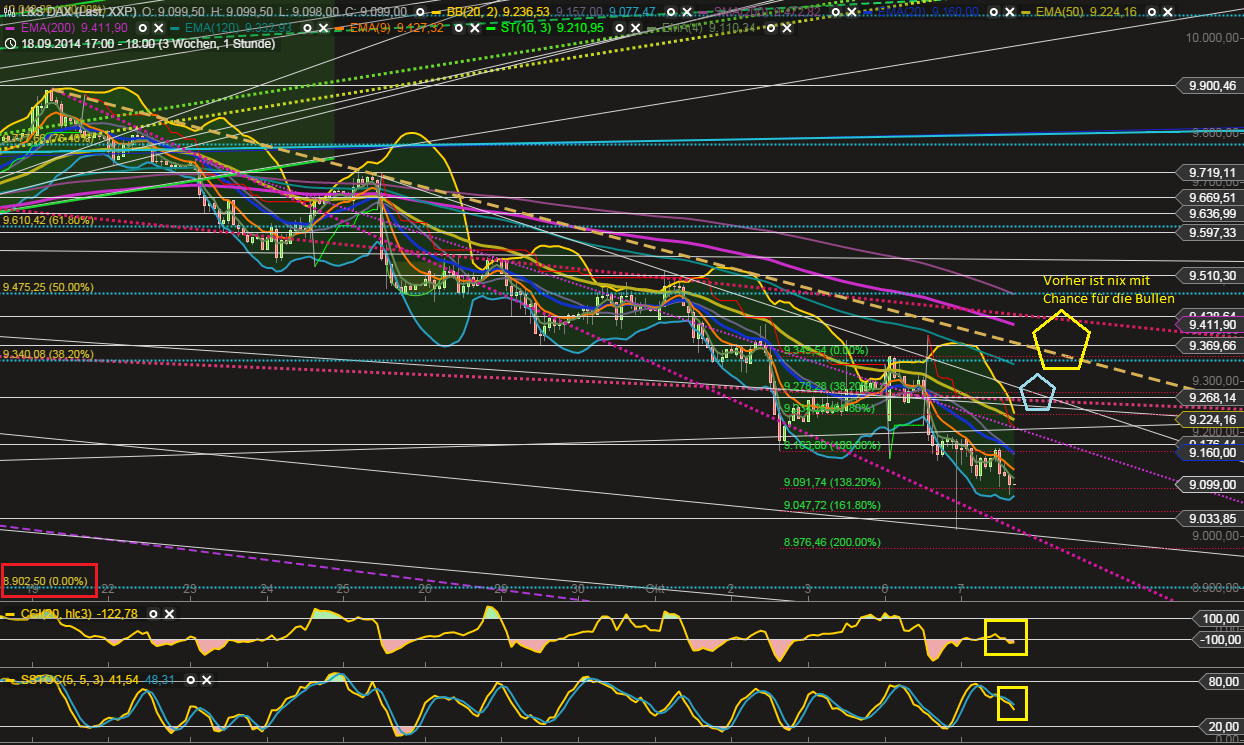The width and height of the screenshot is (1244, 745).
Task: Click the green Fibonacci label 8.976,46 (200.00%)
Action: [831, 542]
